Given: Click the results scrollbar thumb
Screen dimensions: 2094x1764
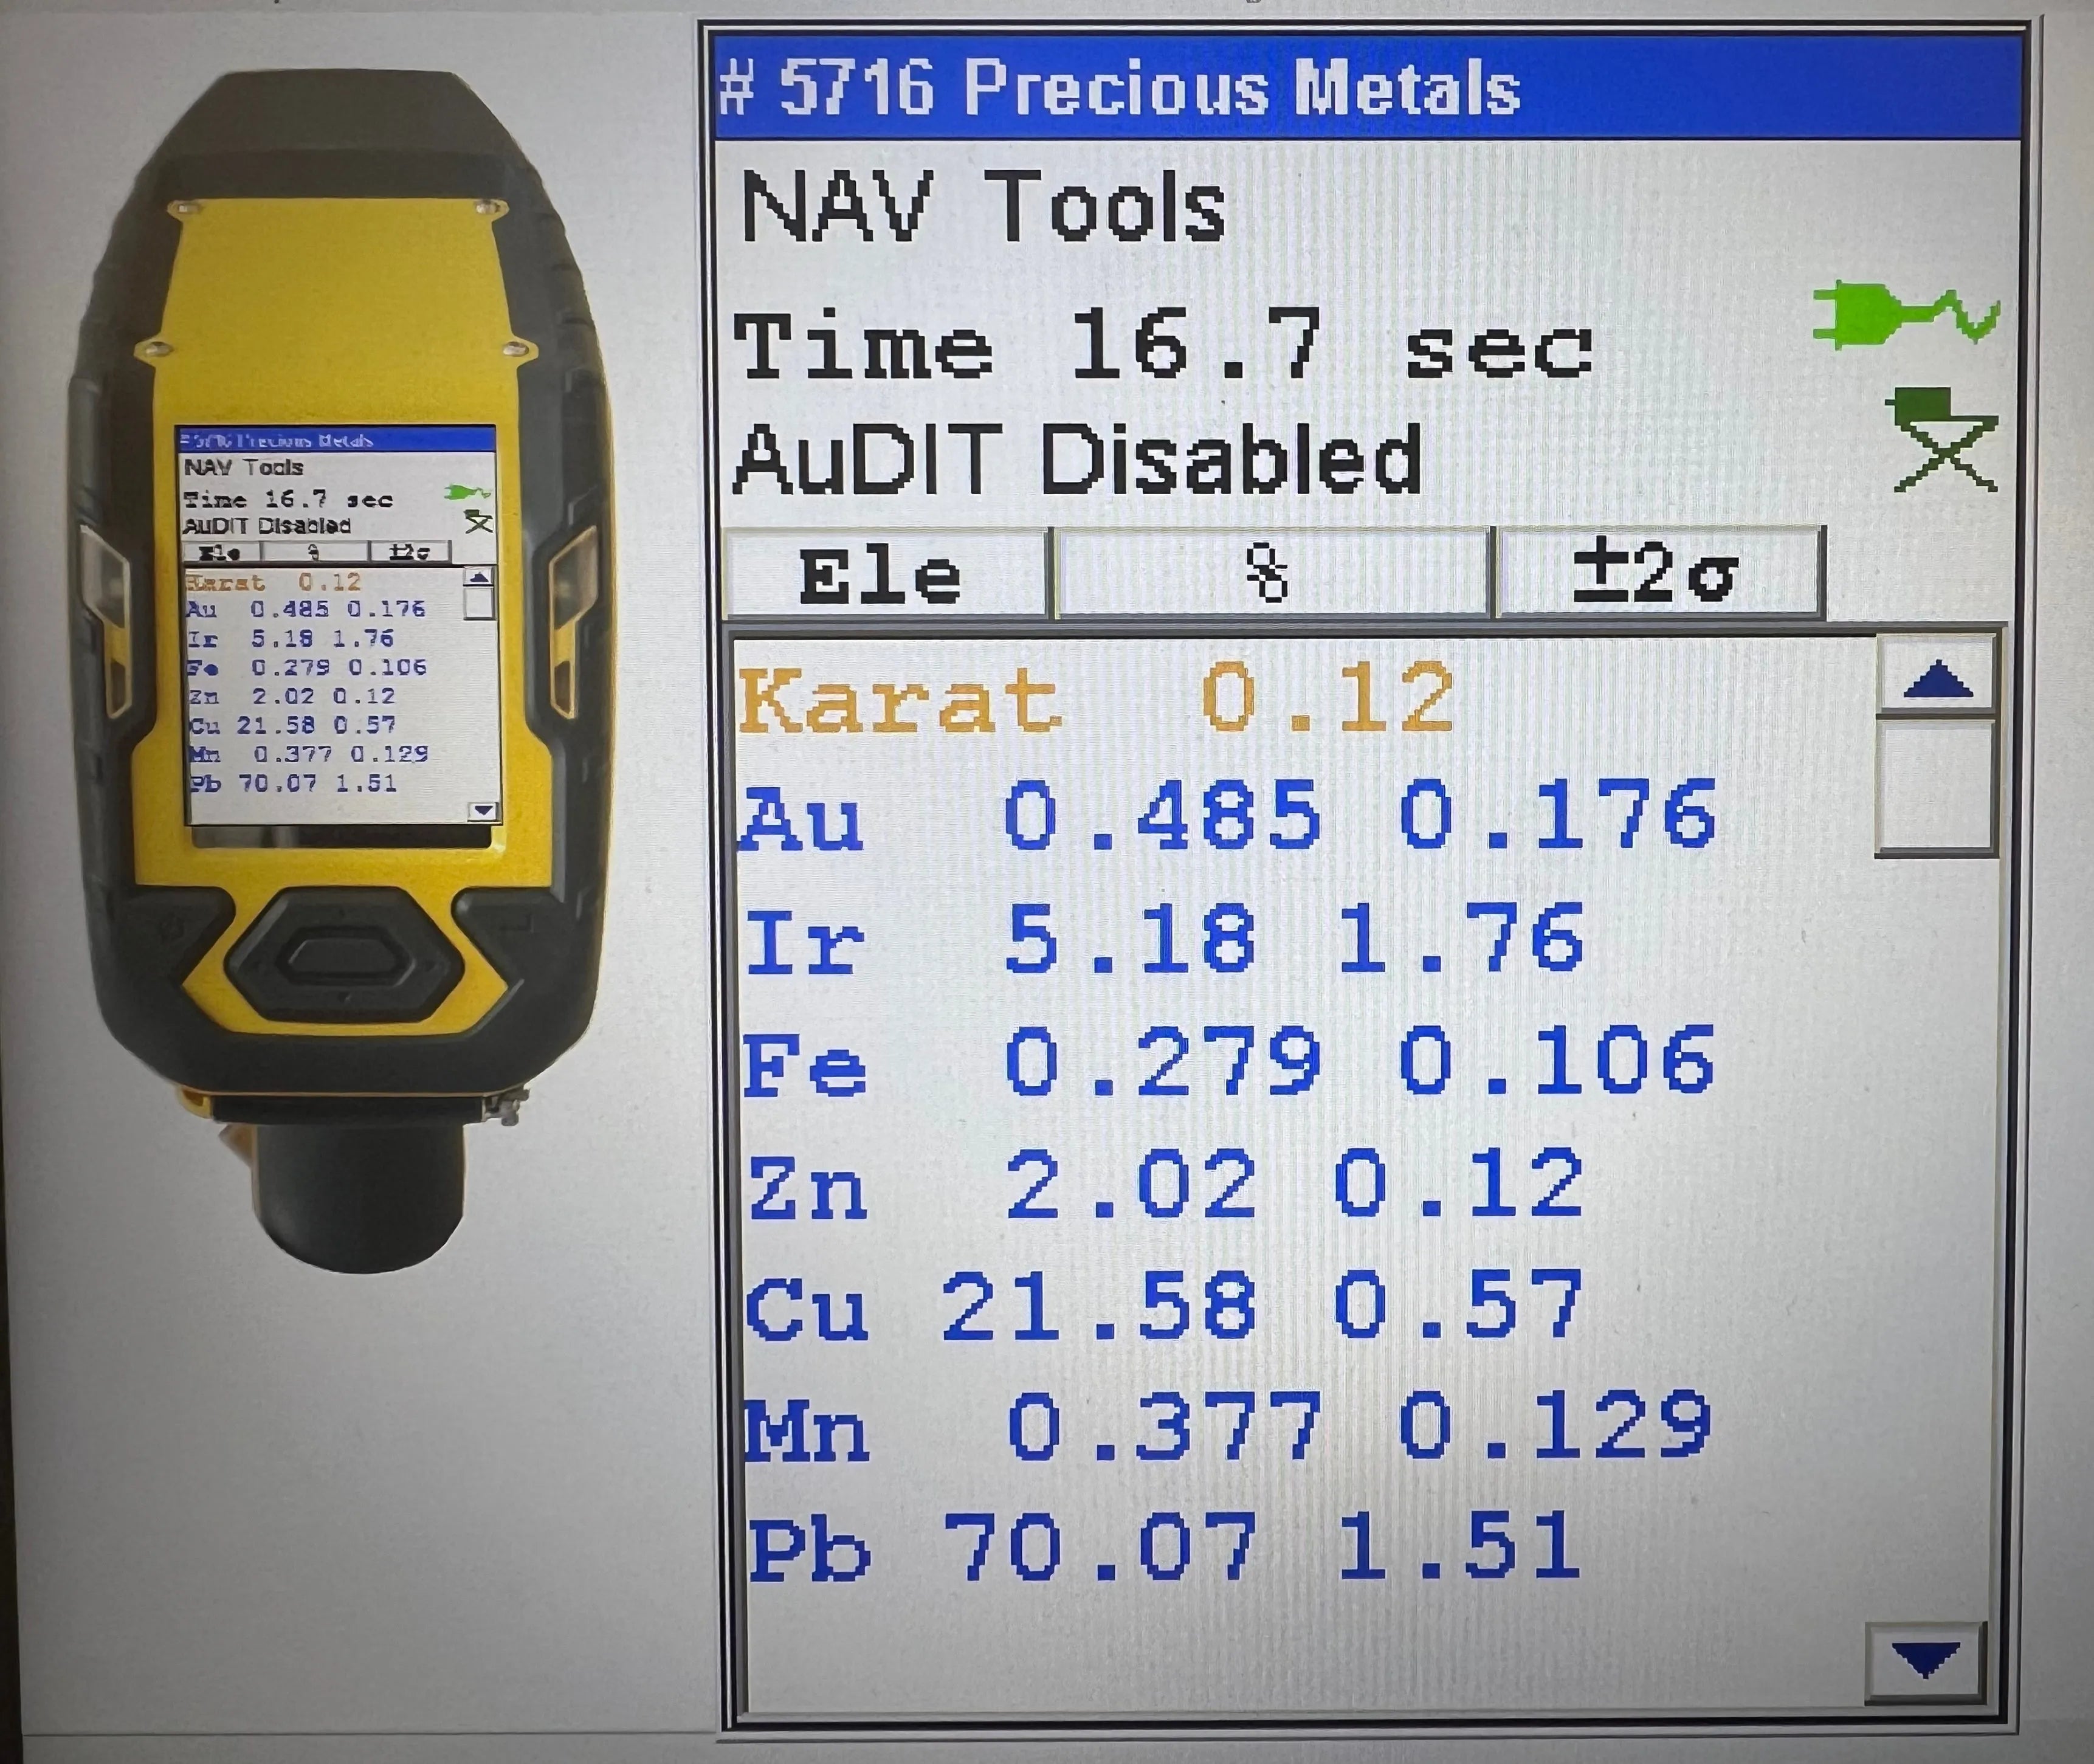Looking at the screenshot, I should pyautogui.click(x=1936, y=787).
